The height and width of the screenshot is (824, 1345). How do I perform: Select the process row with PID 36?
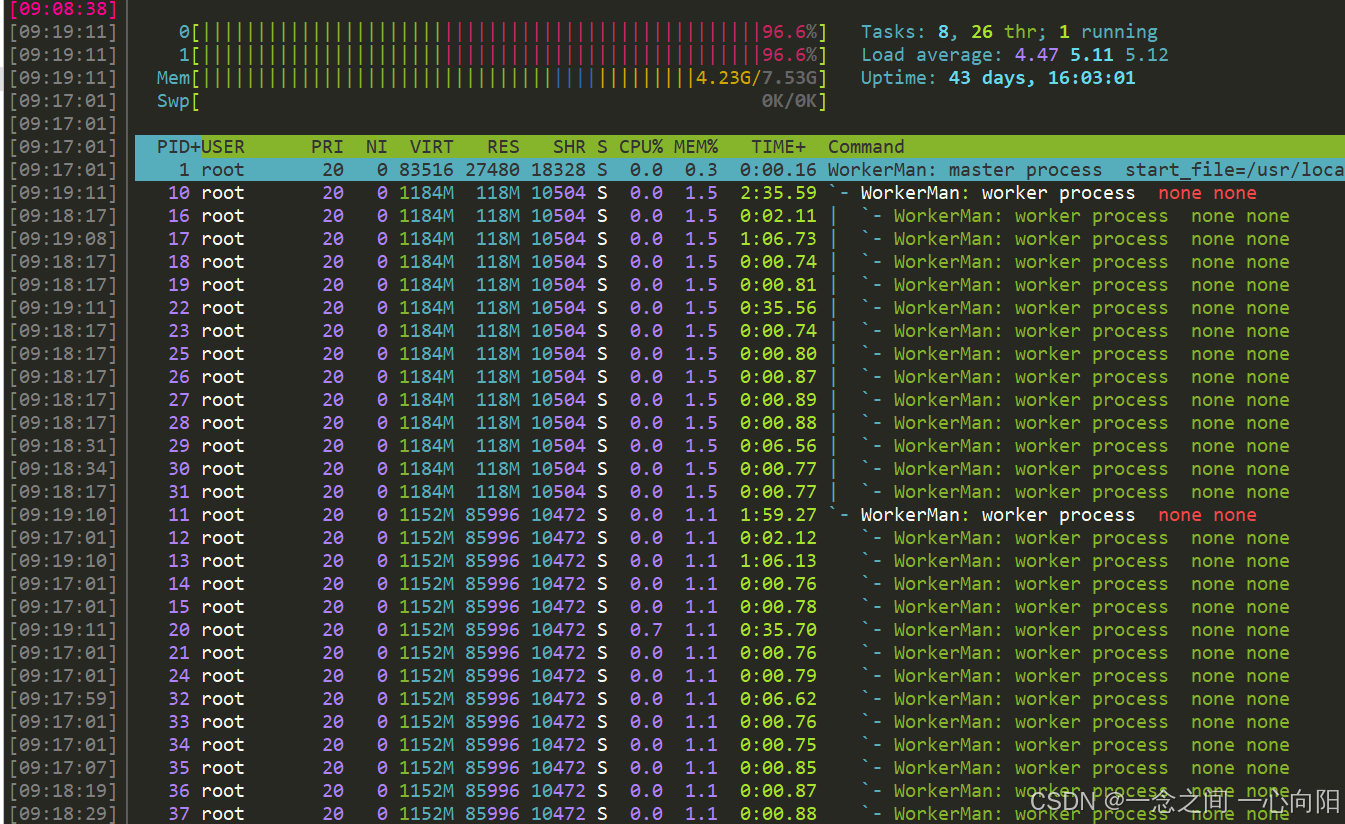pyautogui.click(x=740, y=791)
